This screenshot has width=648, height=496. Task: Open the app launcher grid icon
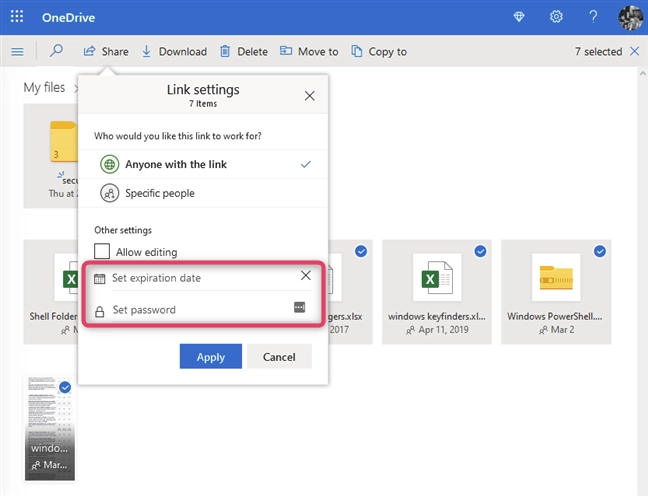coord(17,17)
